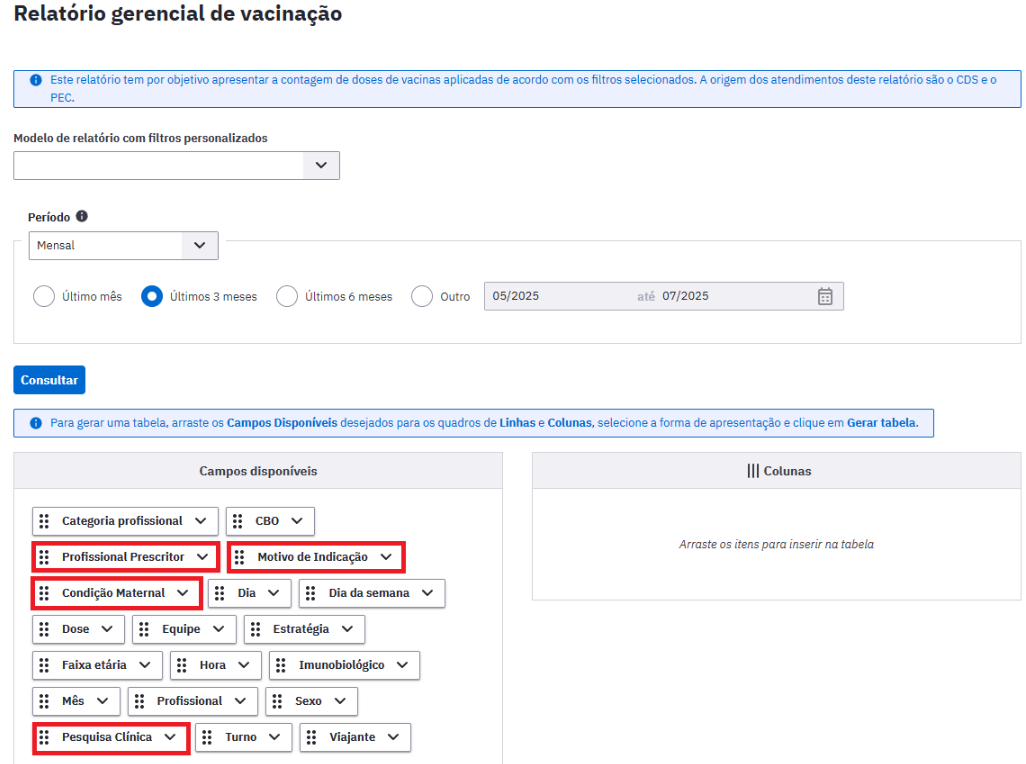Open the Mensal period type dropdown
Screen dimensions: 1026x764
click(199, 245)
